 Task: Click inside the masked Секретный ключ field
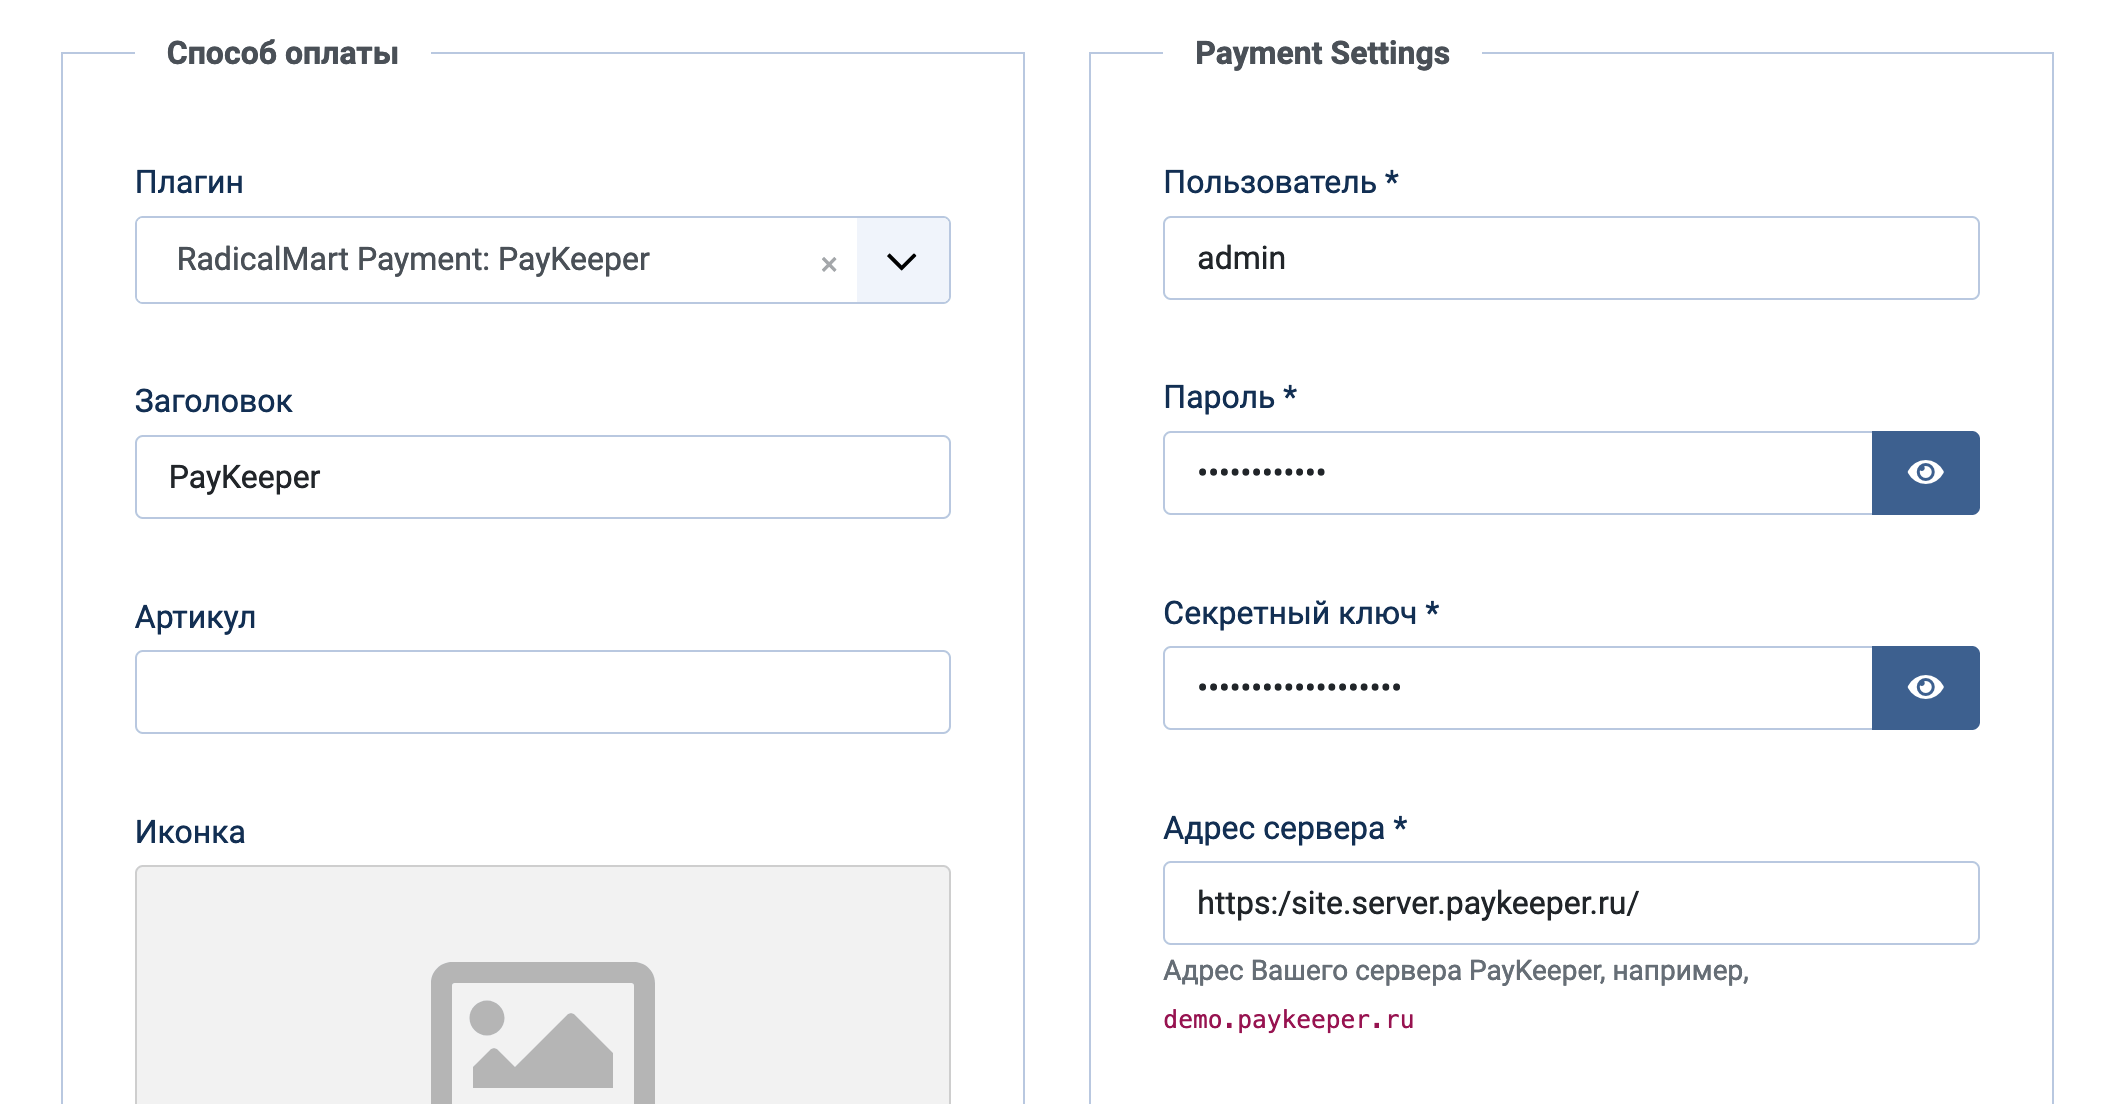1516,688
